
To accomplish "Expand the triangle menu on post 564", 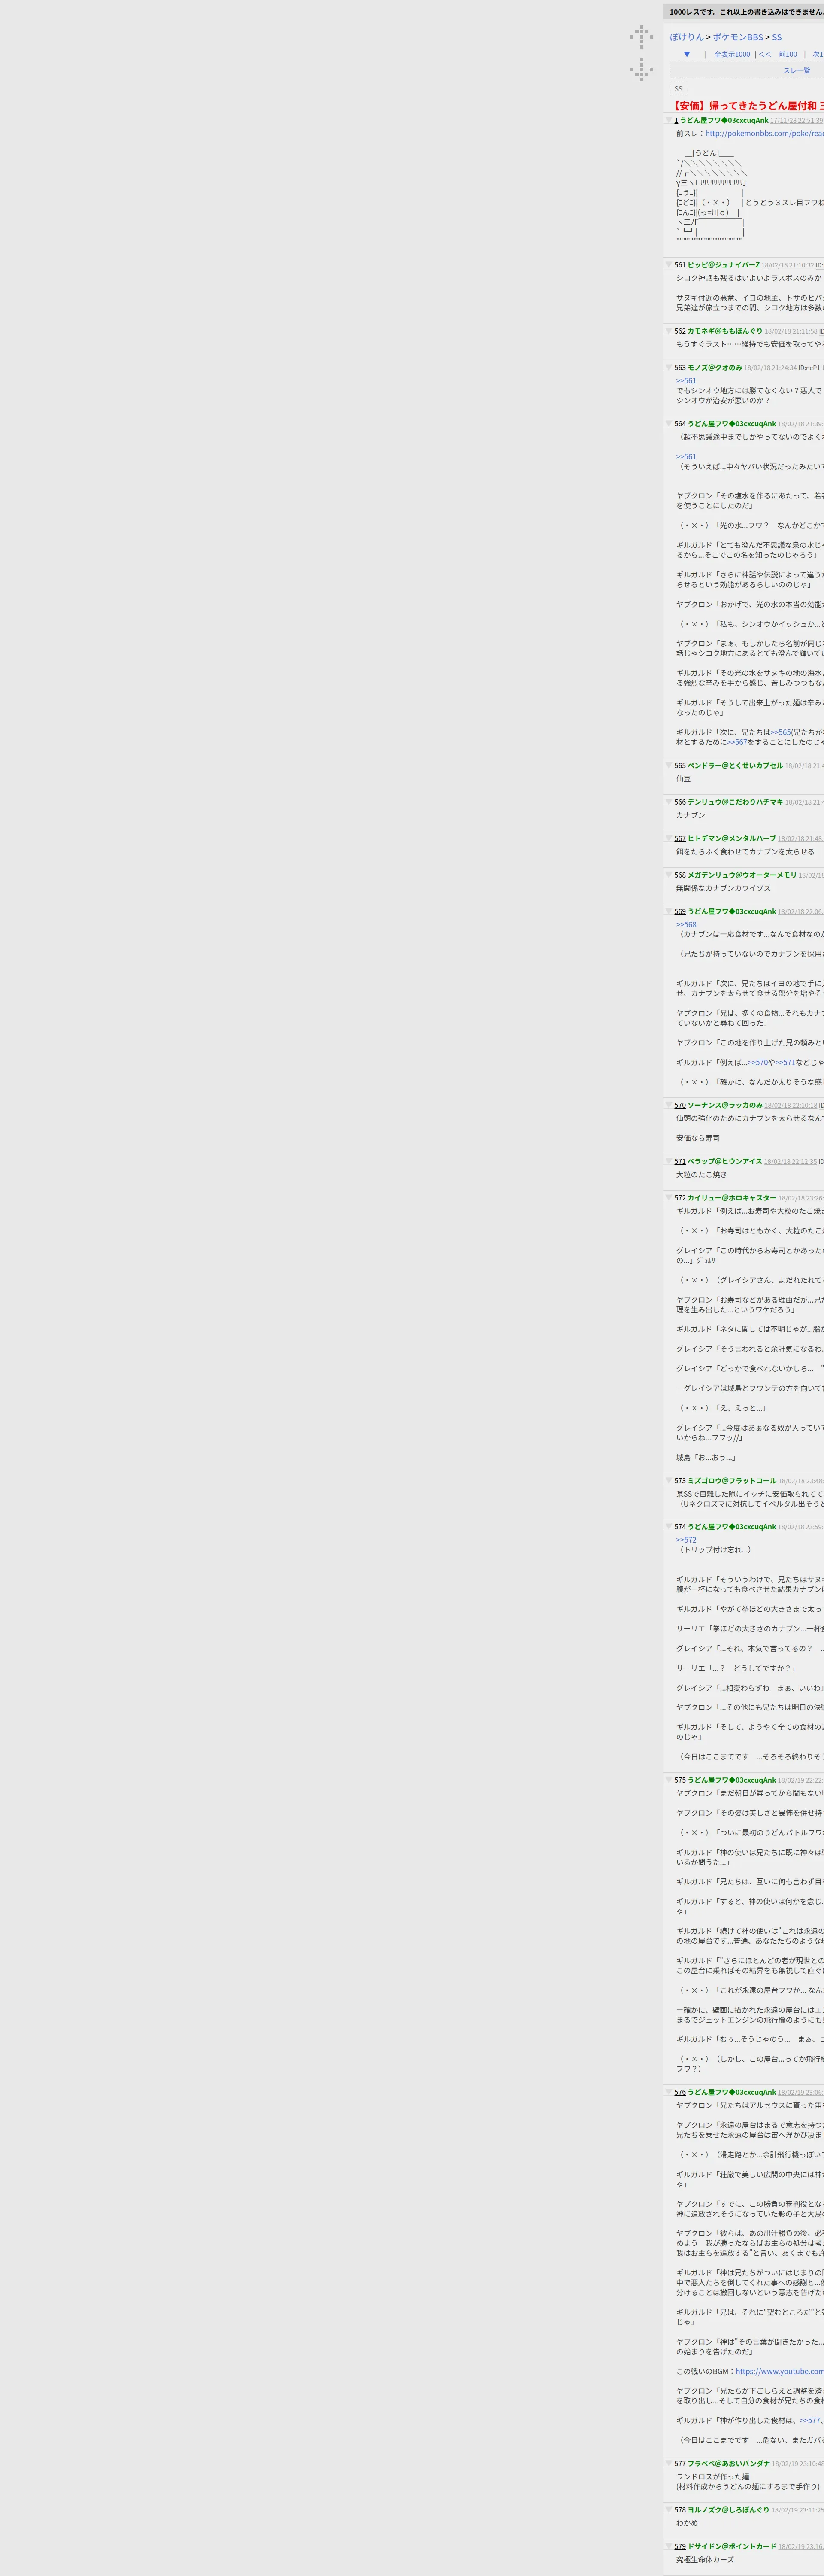I will 670,424.
